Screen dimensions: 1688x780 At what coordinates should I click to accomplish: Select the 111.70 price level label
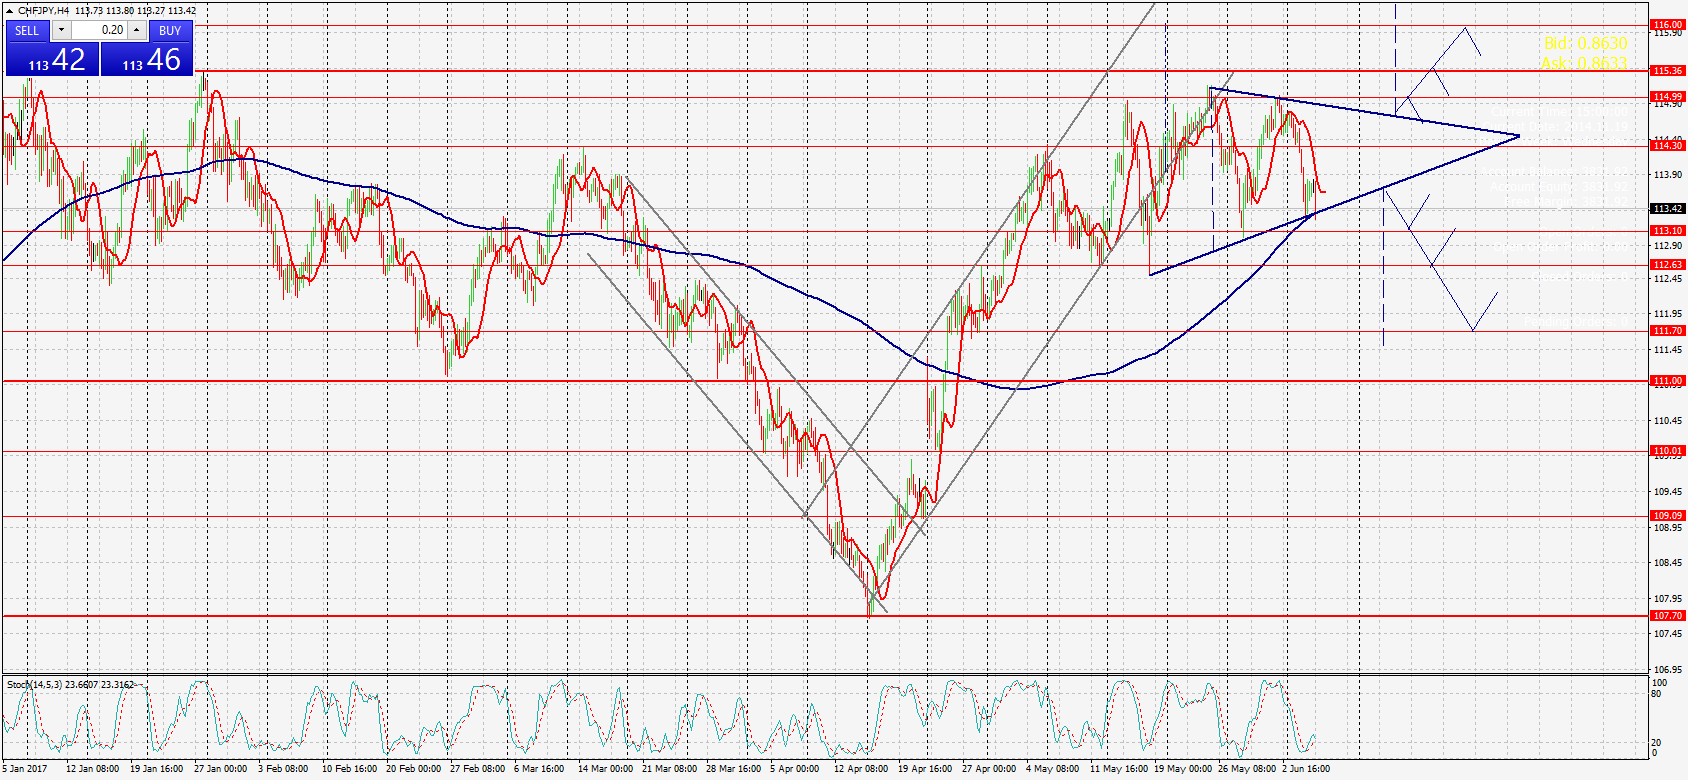(1667, 331)
